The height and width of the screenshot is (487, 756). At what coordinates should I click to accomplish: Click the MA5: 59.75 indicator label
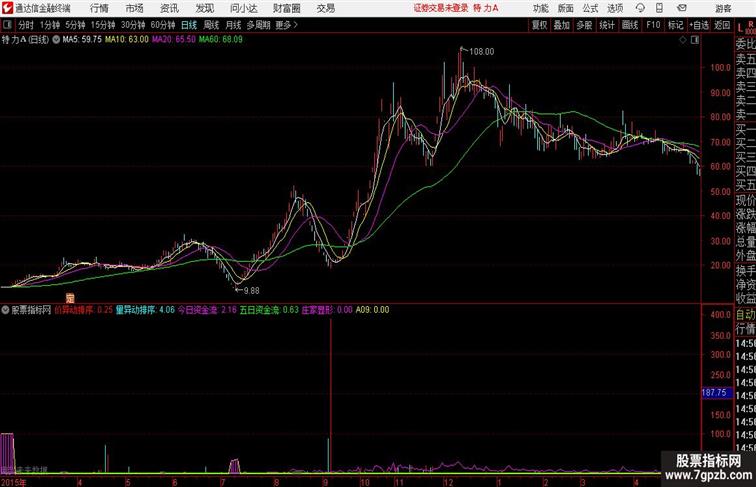[82, 40]
